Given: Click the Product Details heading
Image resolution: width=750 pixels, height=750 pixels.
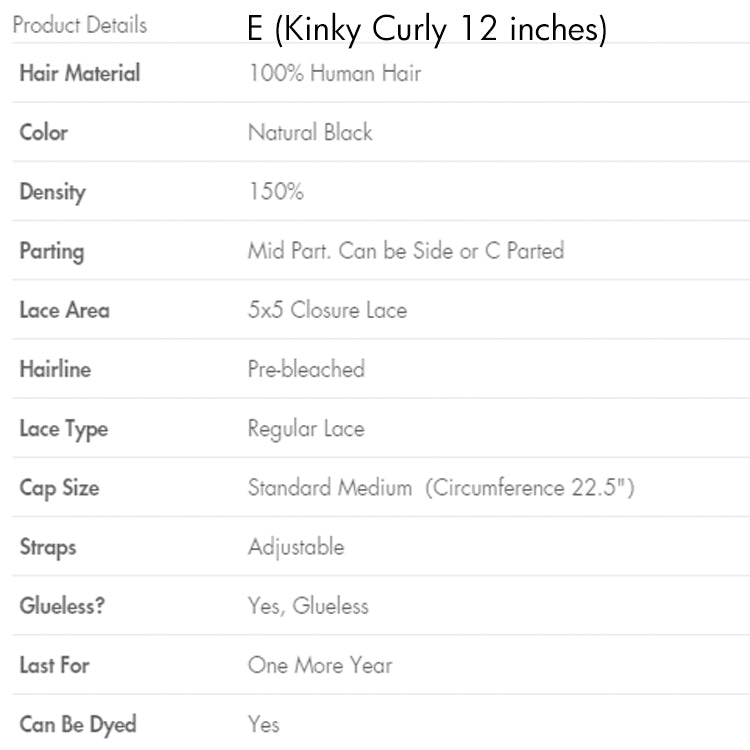Looking at the screenshot, I should (x=79, y=25).
